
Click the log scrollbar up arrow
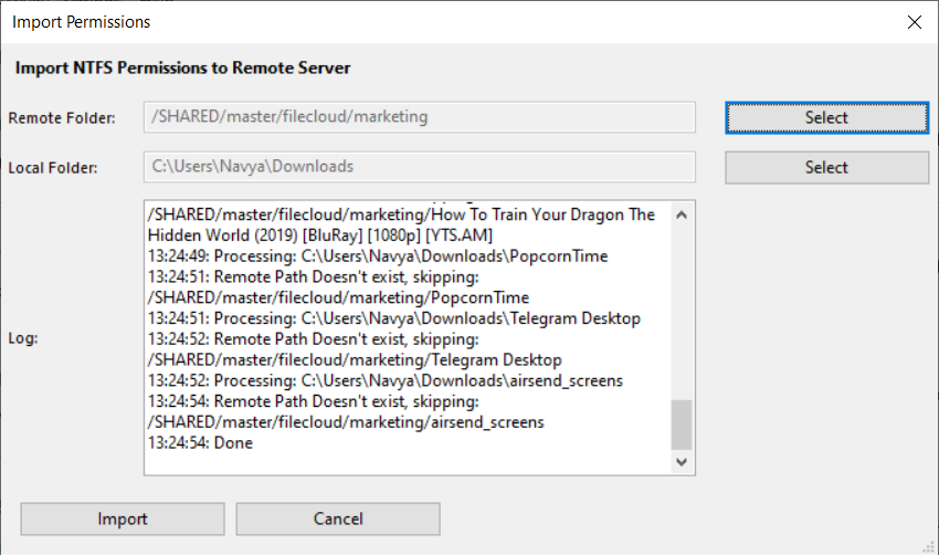pyautogui.click(x=681, y=214)
